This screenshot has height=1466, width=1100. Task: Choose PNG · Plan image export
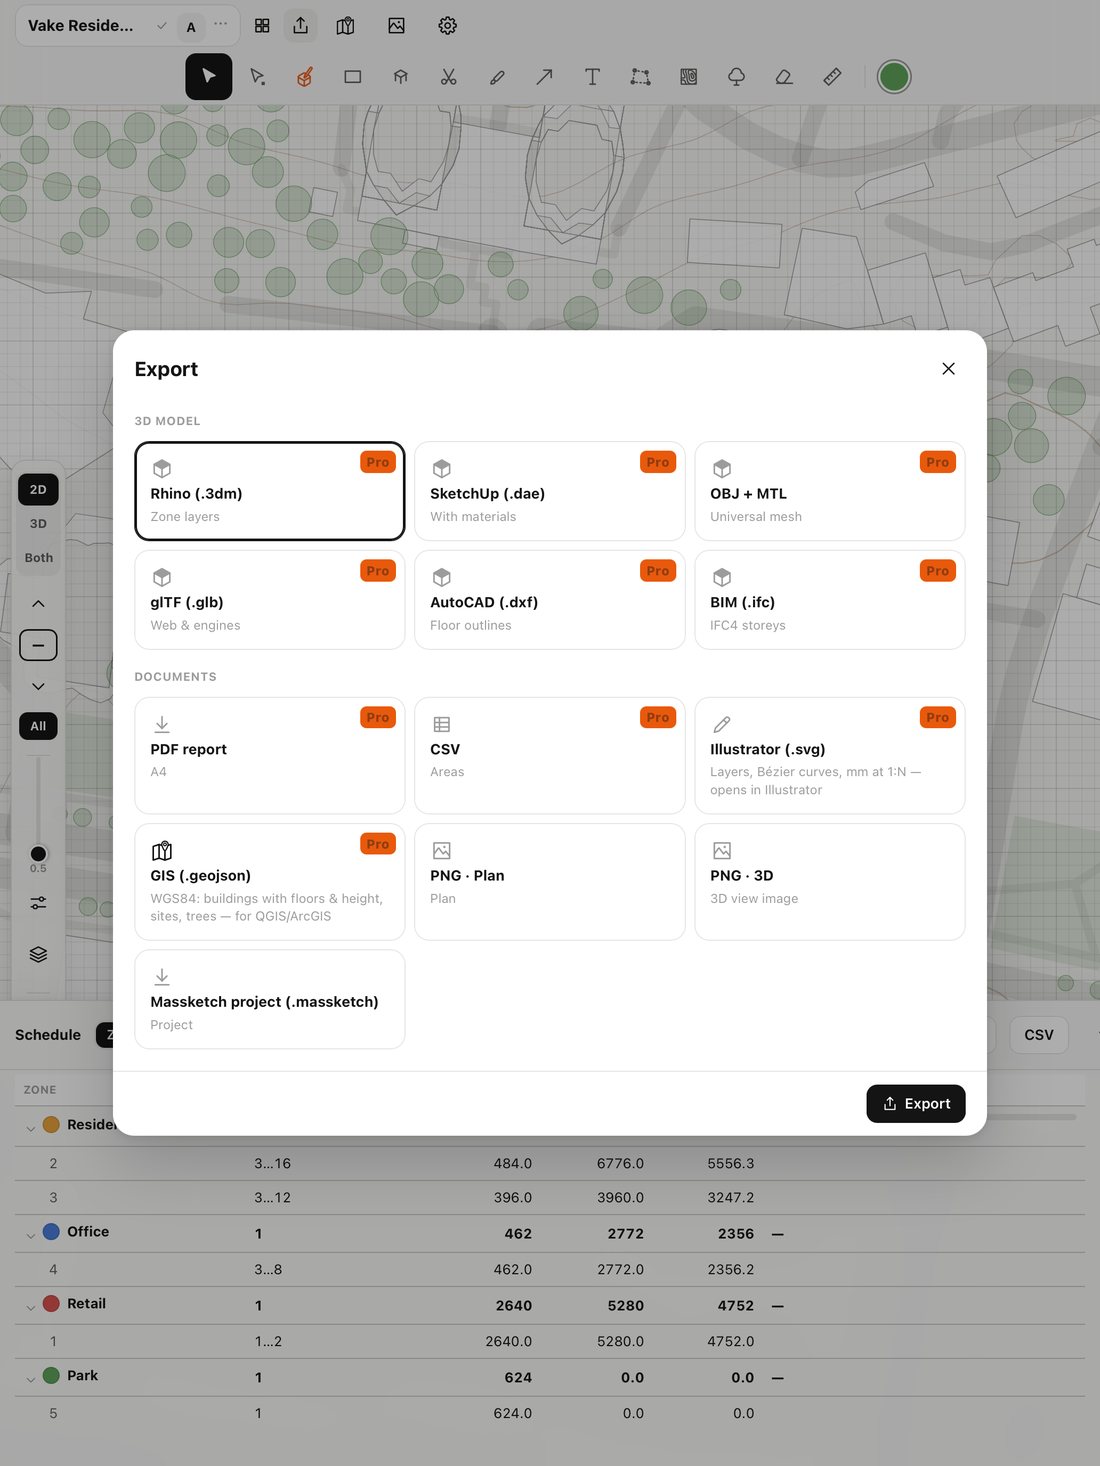click(550, 882)
